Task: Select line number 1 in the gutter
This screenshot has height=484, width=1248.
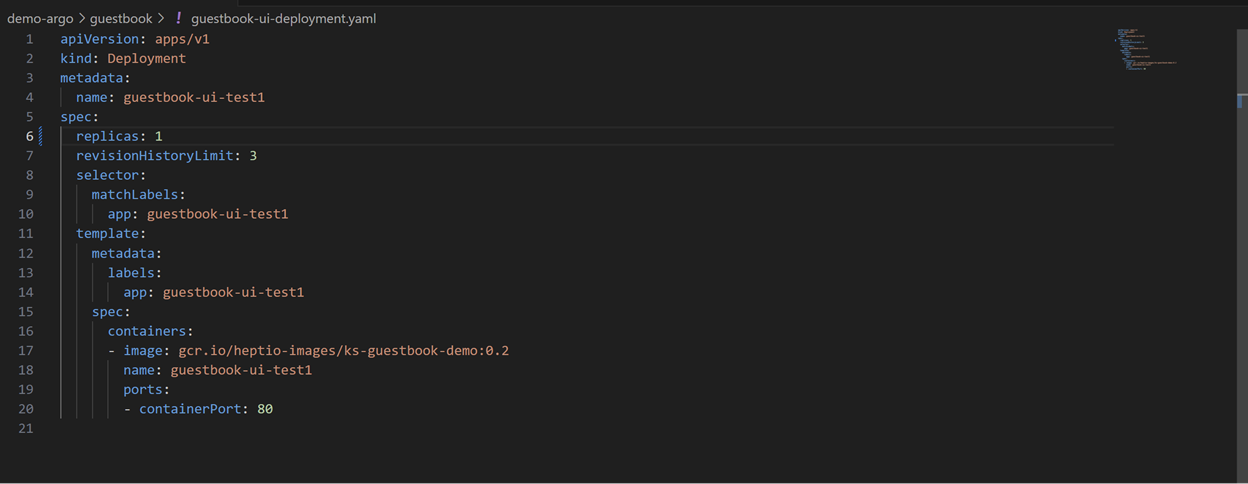Action: pos(29,39)
